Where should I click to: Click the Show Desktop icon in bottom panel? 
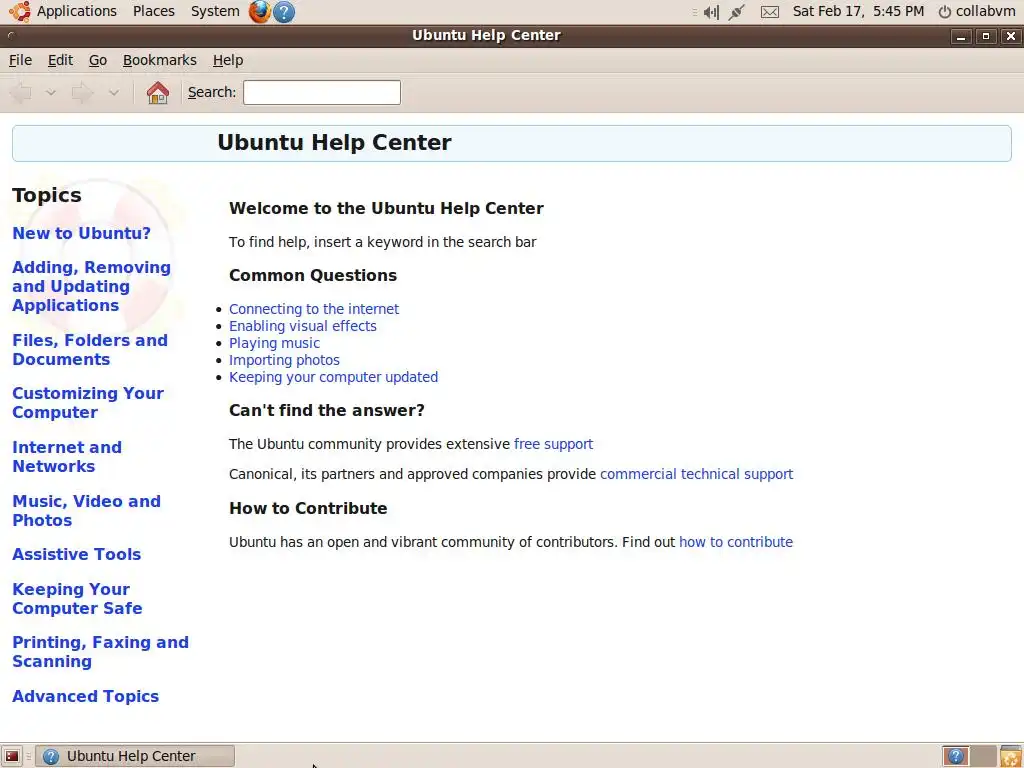point(12,756)
